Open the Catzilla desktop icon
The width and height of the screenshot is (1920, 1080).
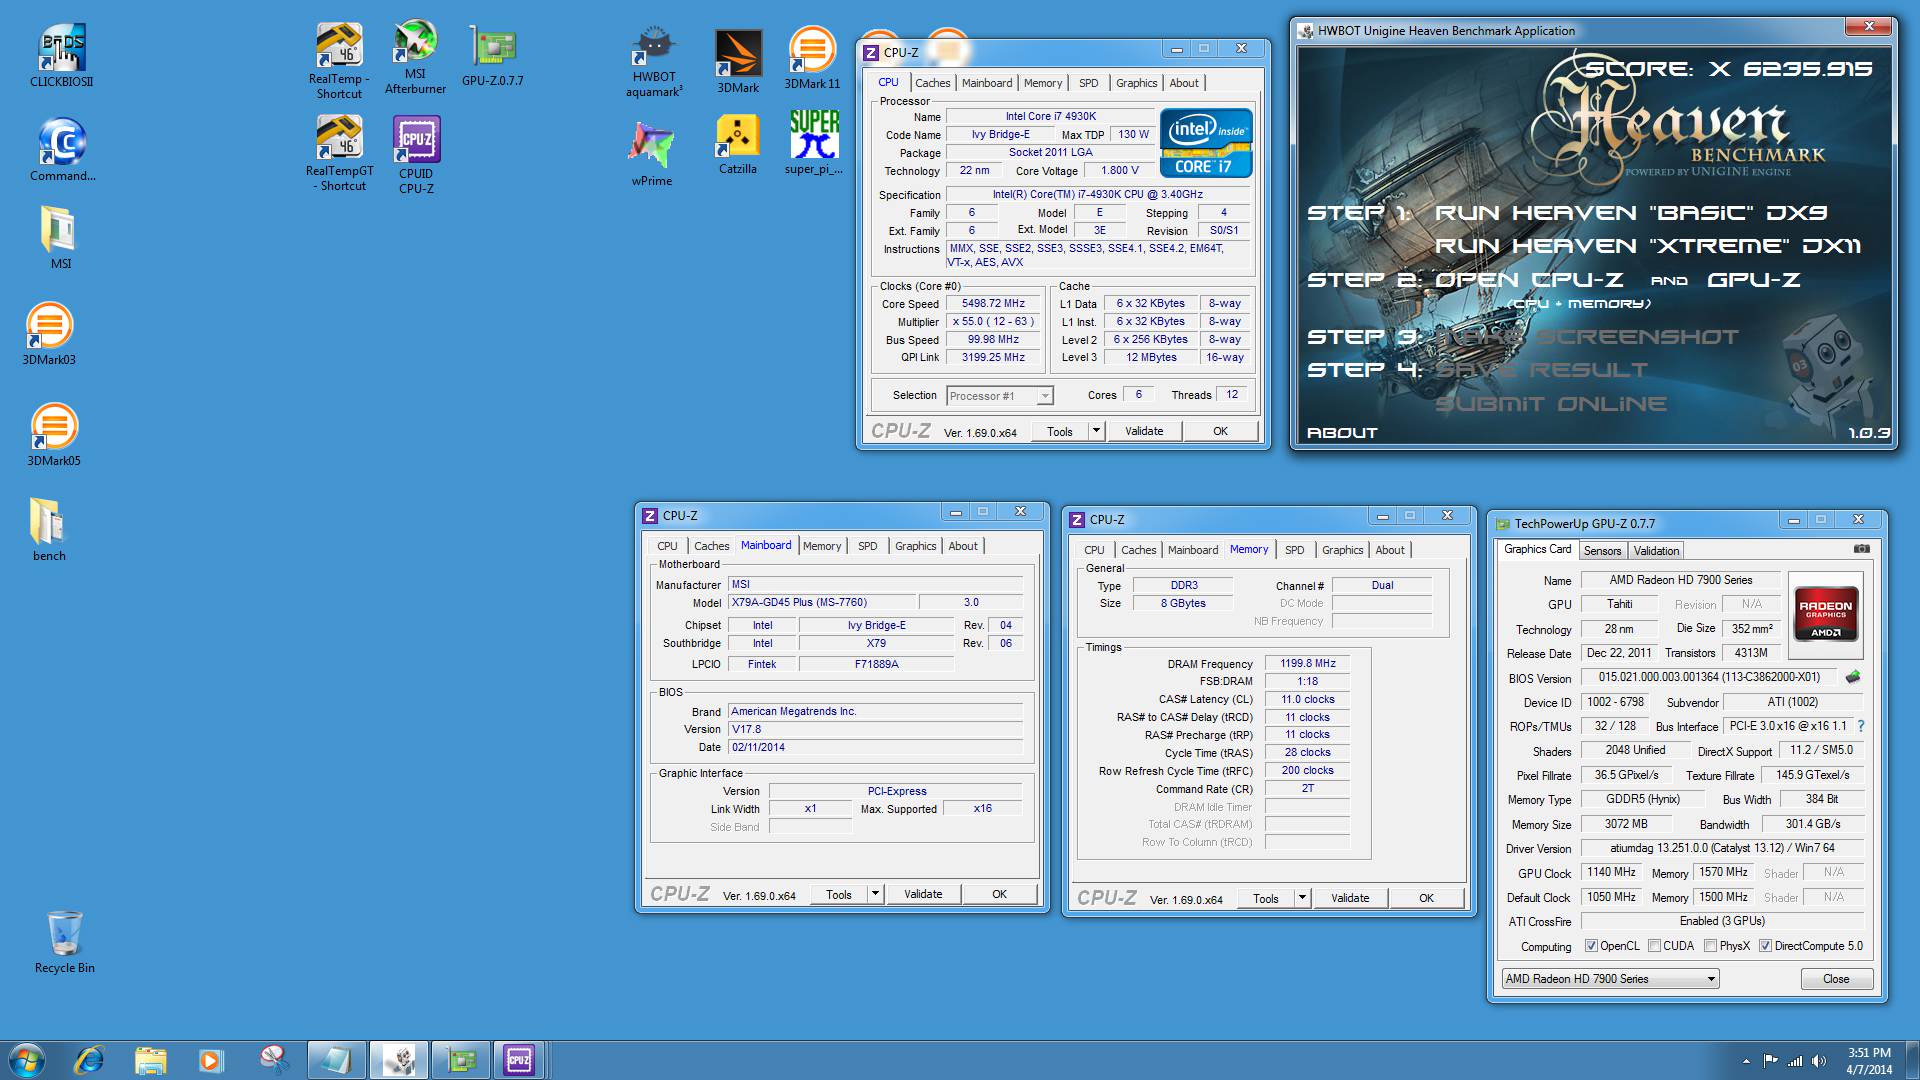coord(738,145)
